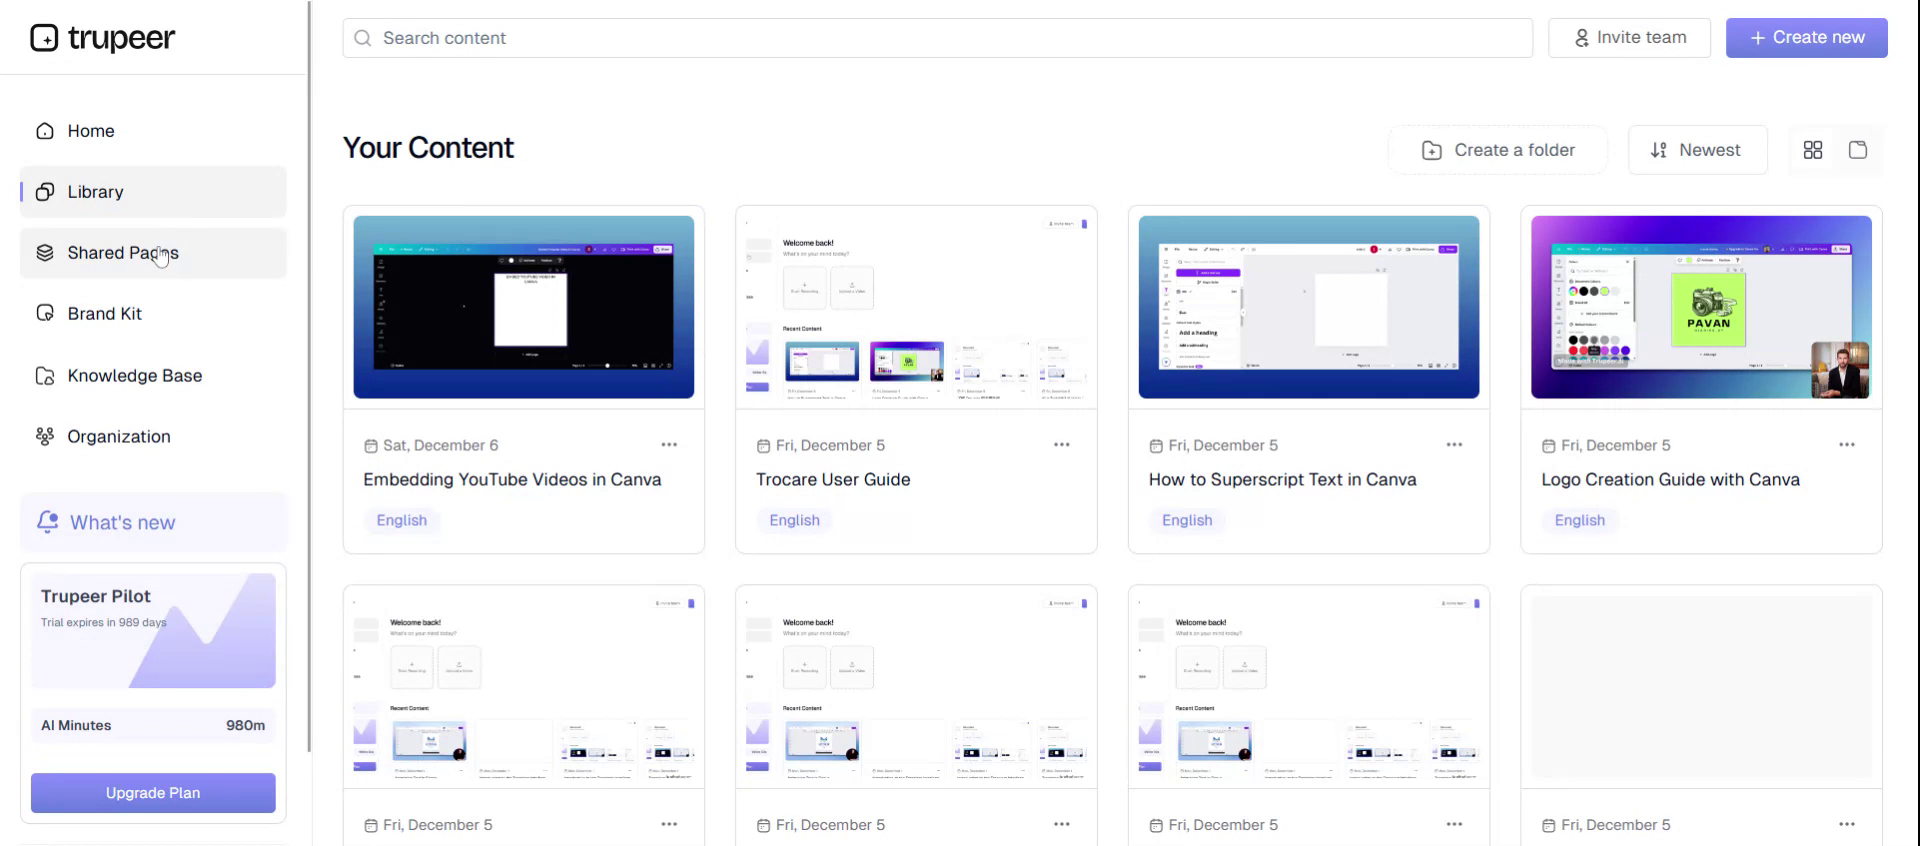
Task: Click the search magnifier icon
Action: tap(363, 38)
